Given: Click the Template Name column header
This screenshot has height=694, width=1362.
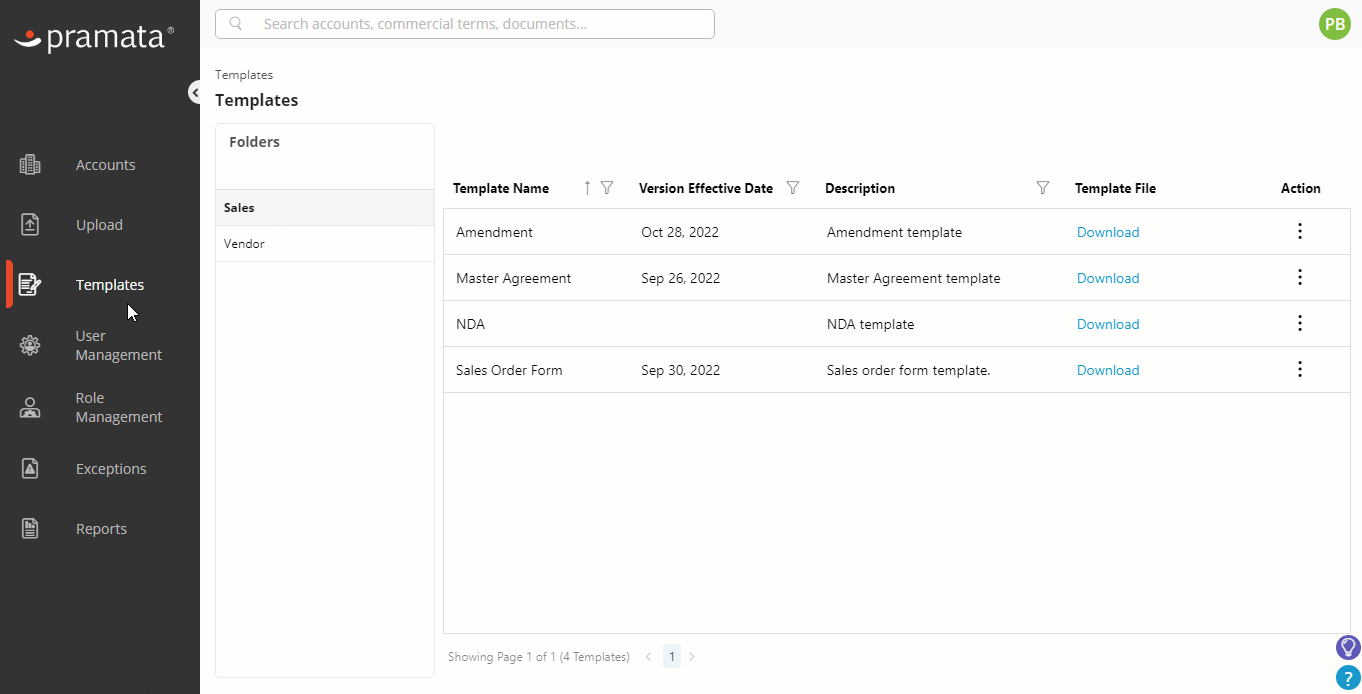Looking at the screenshot, I should tap(501, 188).
